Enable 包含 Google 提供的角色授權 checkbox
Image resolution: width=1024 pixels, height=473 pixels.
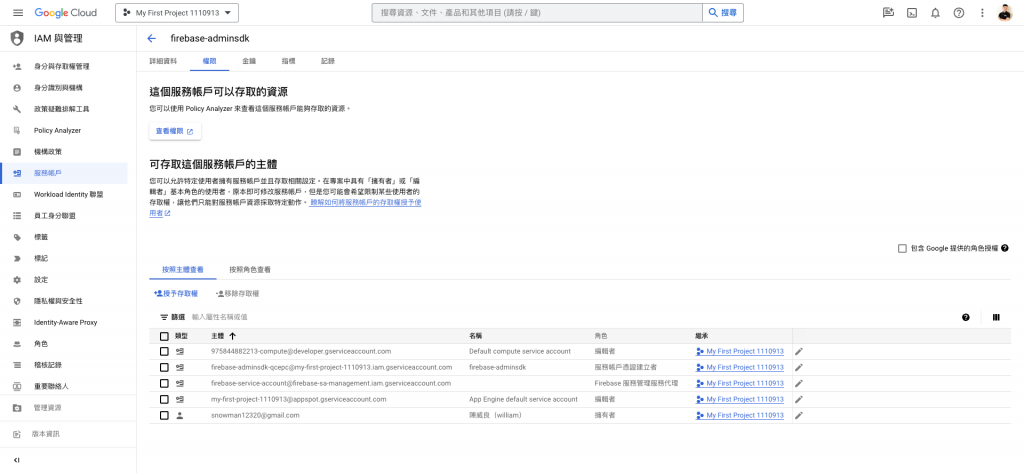tap(902, 248)
